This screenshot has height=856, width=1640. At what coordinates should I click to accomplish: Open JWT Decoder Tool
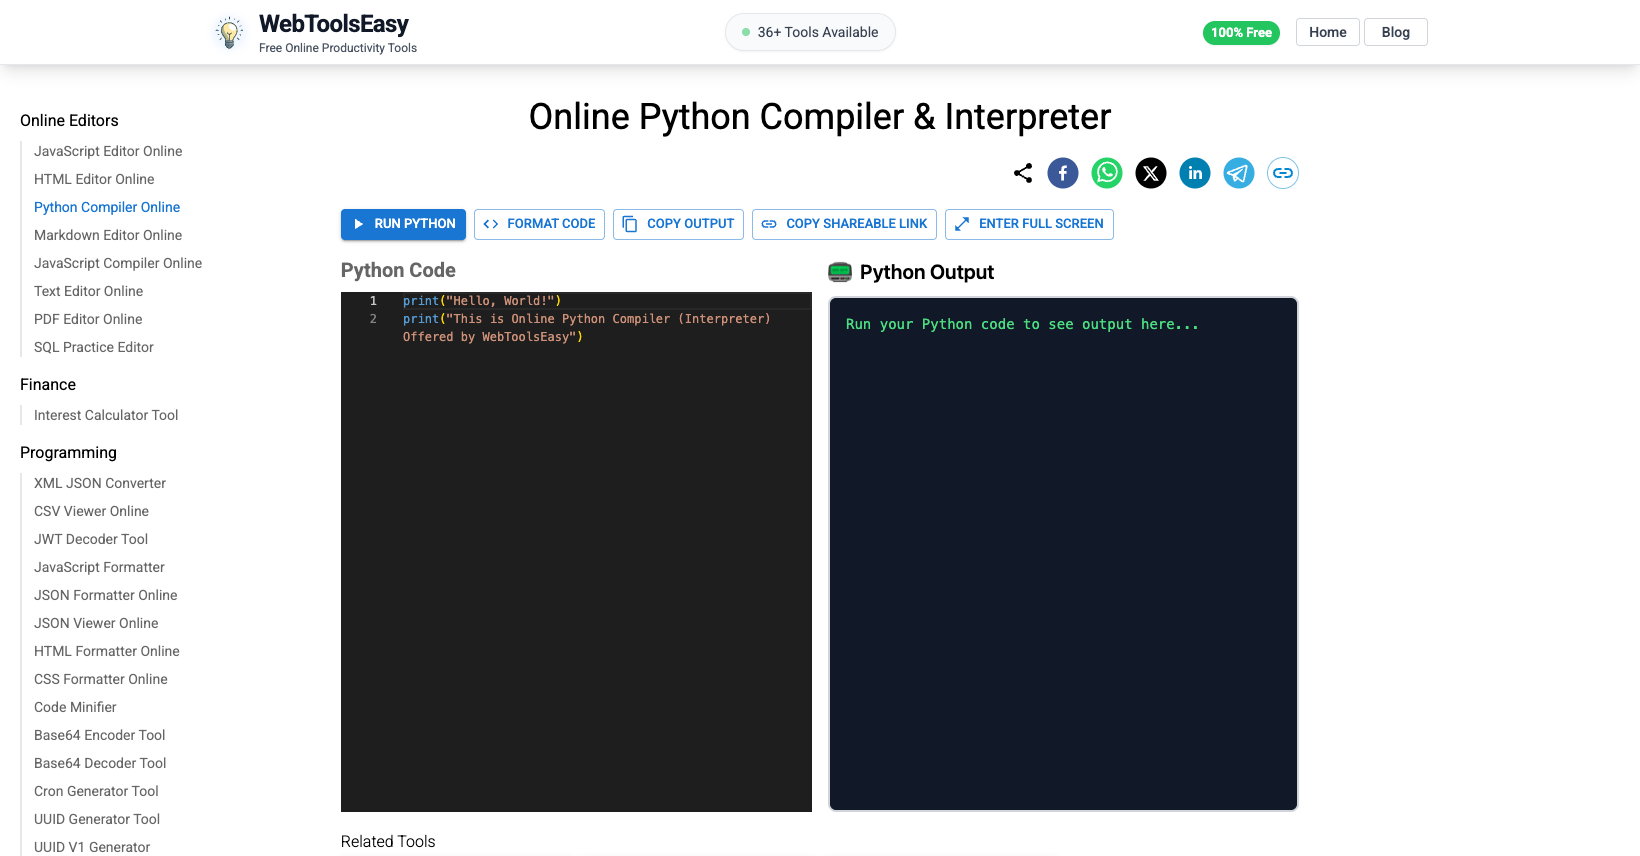click(x=91, y=539)
